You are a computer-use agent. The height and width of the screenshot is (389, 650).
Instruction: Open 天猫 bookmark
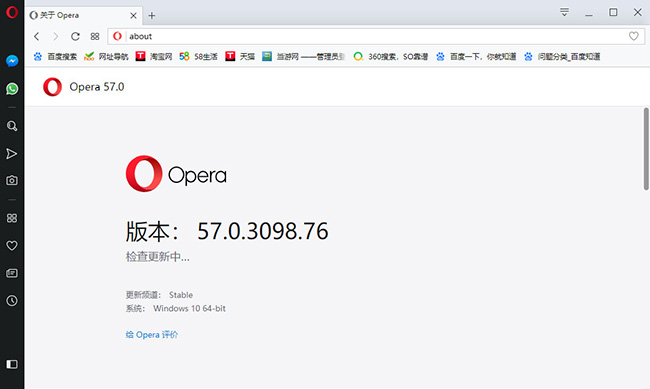240,56
